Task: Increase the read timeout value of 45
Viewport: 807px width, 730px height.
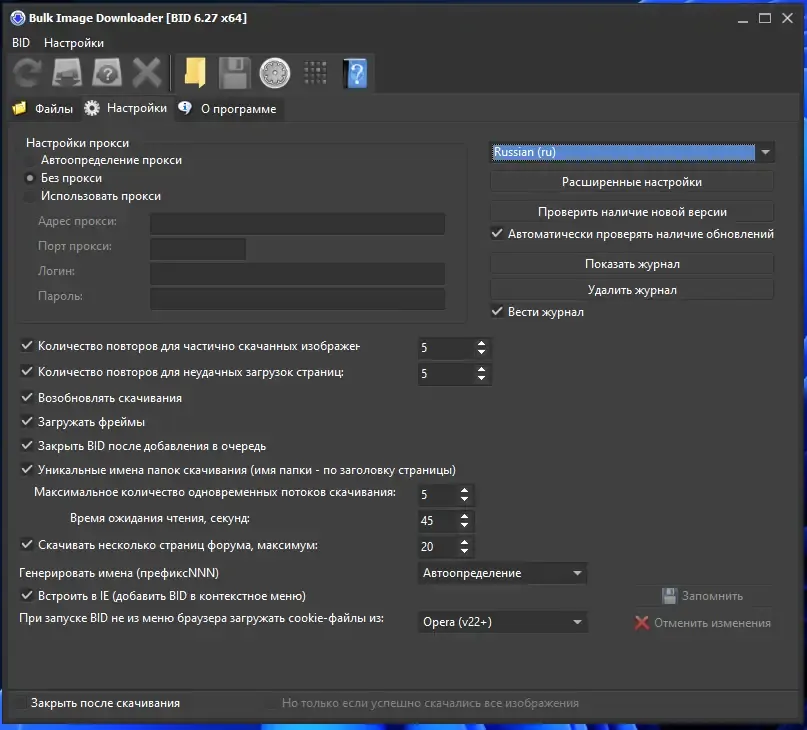Action: [x=465, y=515]
